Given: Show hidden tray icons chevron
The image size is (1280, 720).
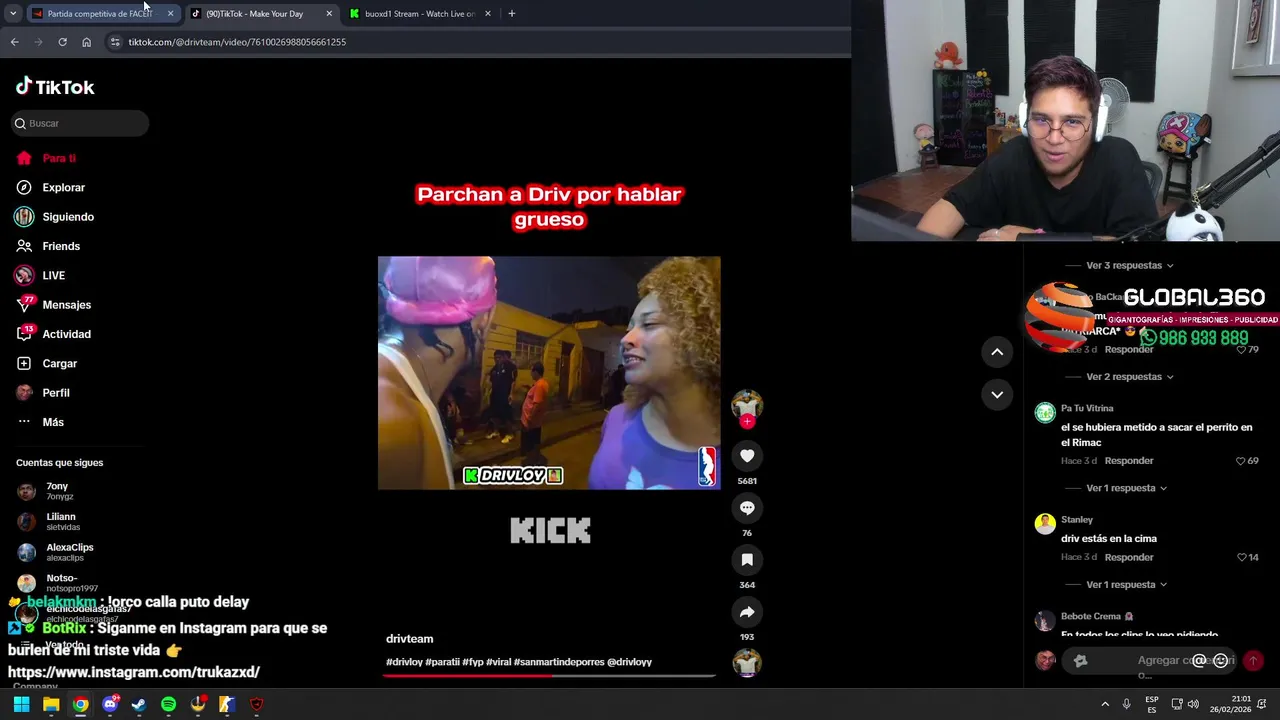Looking at the screenshot, I should (1105, 705).
